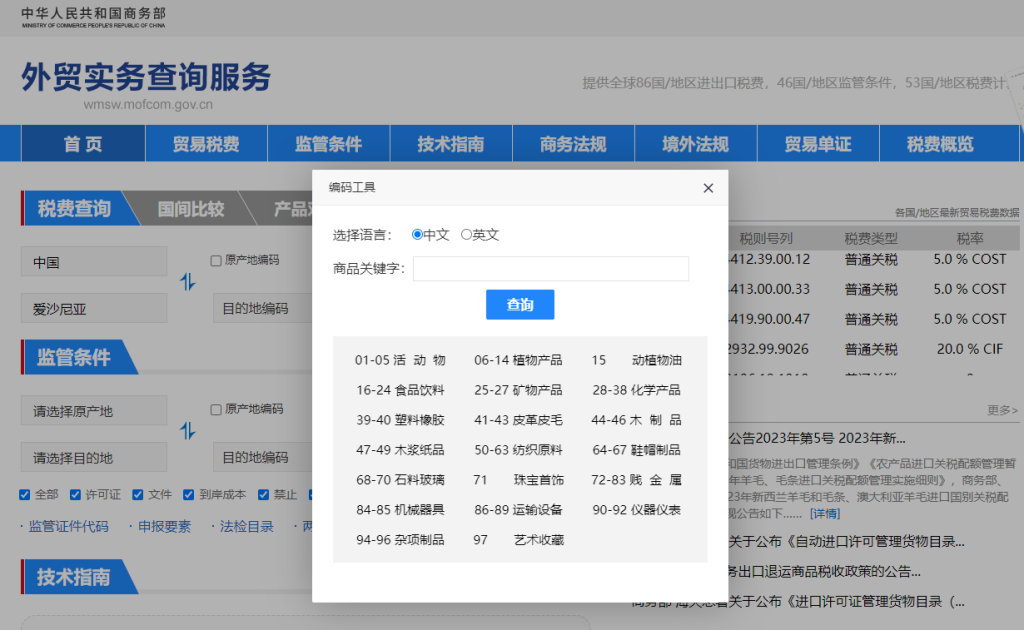Open the 请选择目的地 selector
1024x630 pixels.
(x=94, y=457)
